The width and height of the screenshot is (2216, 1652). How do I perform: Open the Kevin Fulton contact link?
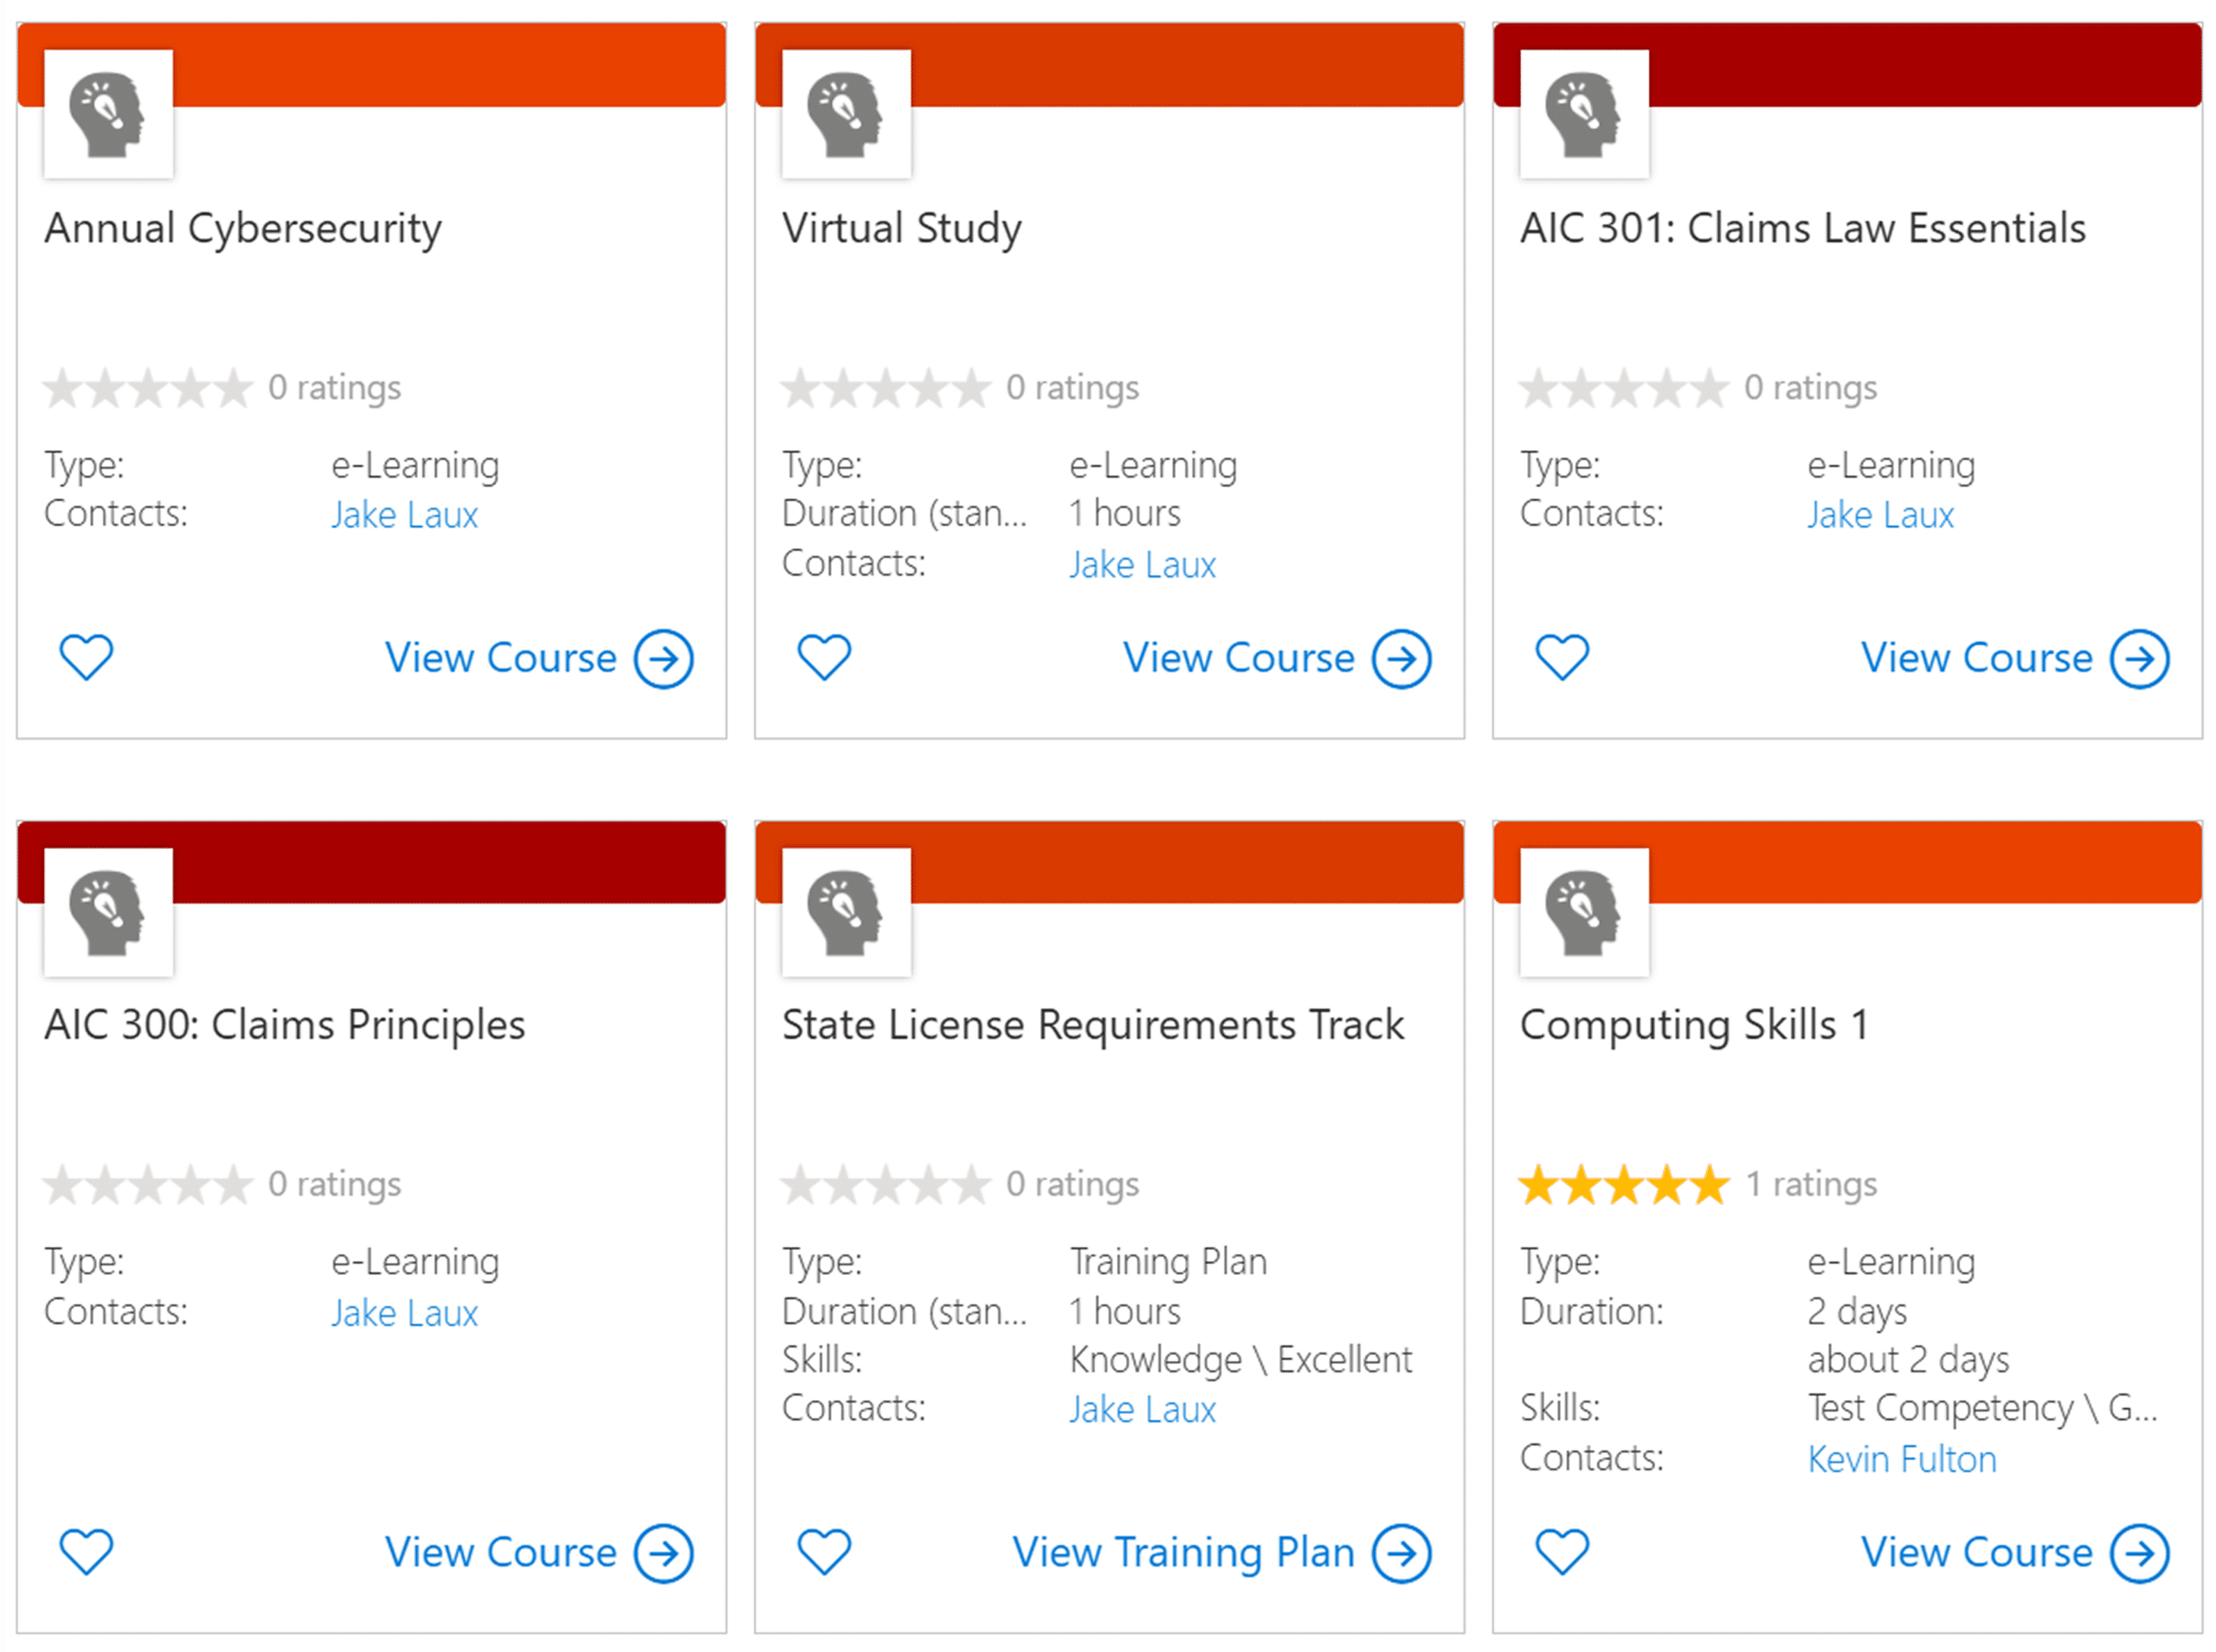pyautogui.click(x=1902, y=1460)
